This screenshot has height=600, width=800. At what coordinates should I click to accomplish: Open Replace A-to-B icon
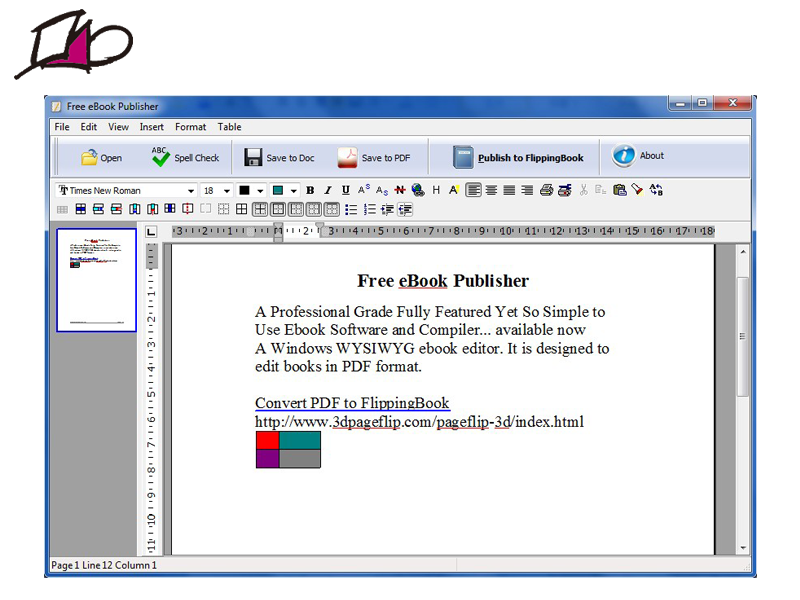point(656,190)
